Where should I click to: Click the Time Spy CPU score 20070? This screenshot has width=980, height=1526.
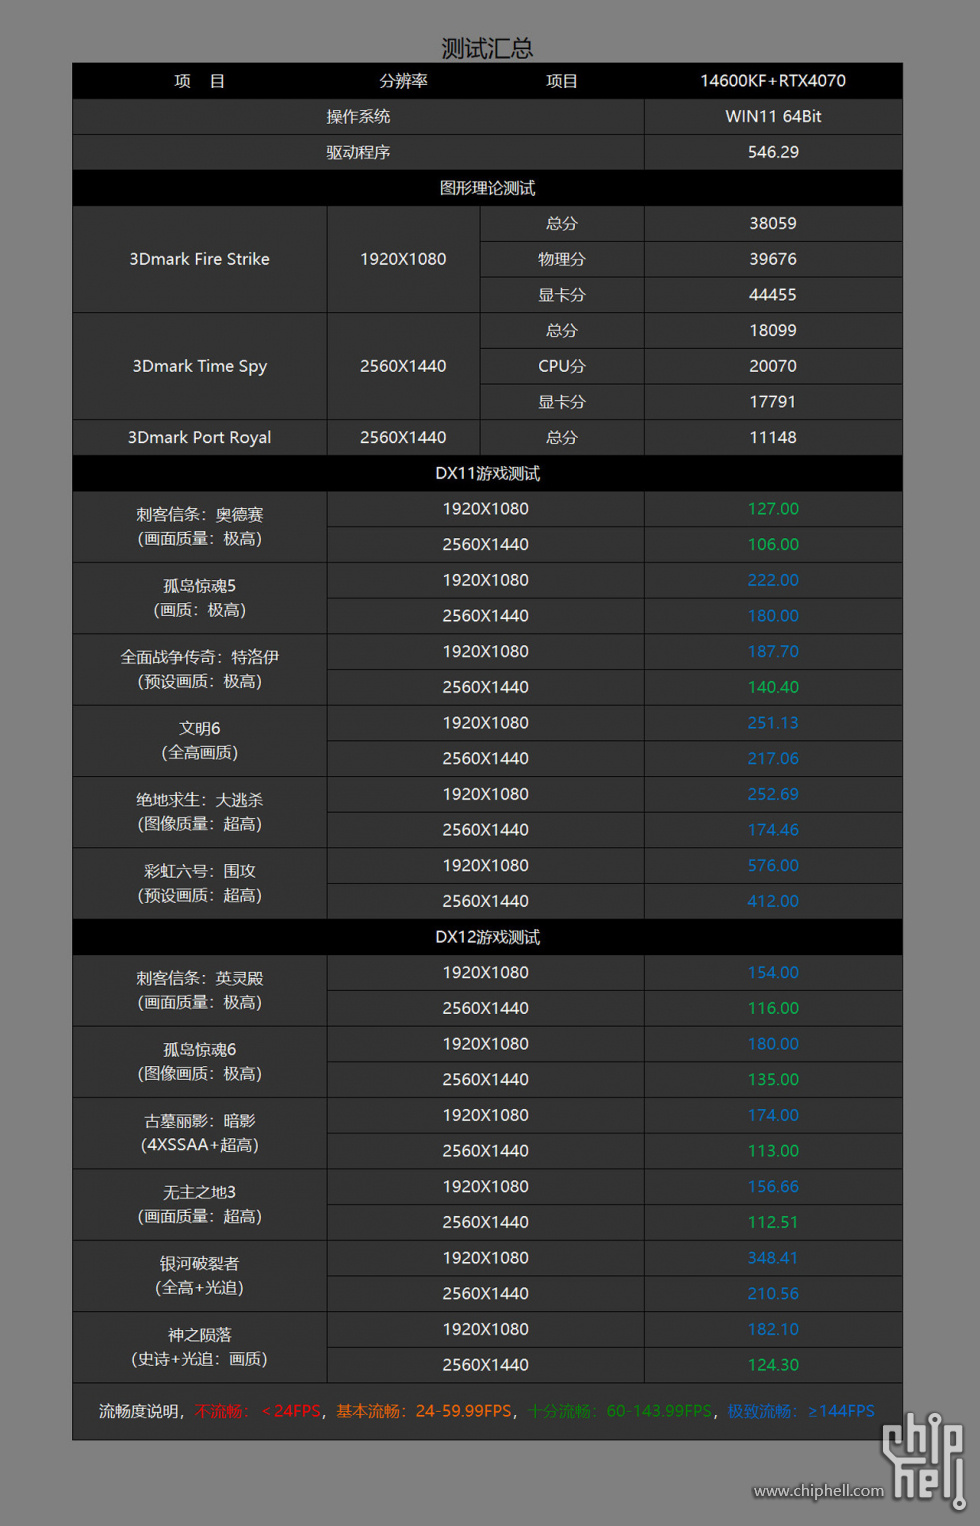pos(772,366)
